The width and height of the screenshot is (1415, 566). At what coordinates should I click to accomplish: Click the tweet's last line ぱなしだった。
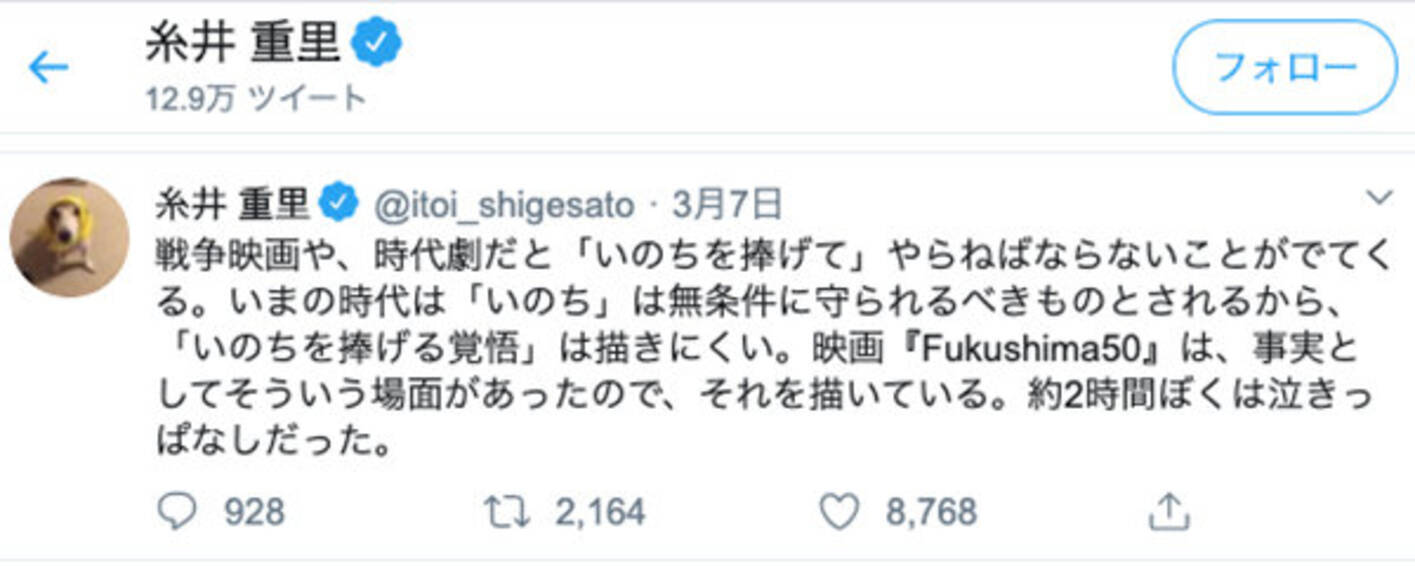[272, 442]
